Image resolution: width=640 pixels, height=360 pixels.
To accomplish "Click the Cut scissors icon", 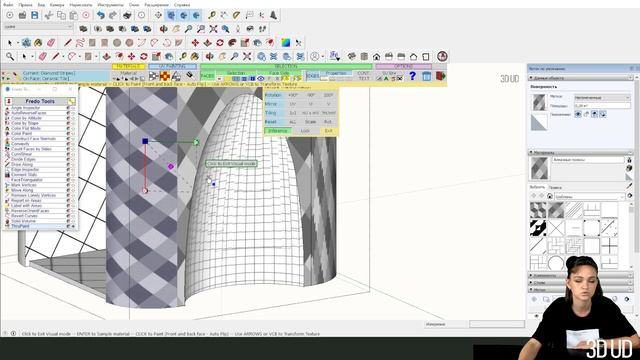I will point(49,16).
